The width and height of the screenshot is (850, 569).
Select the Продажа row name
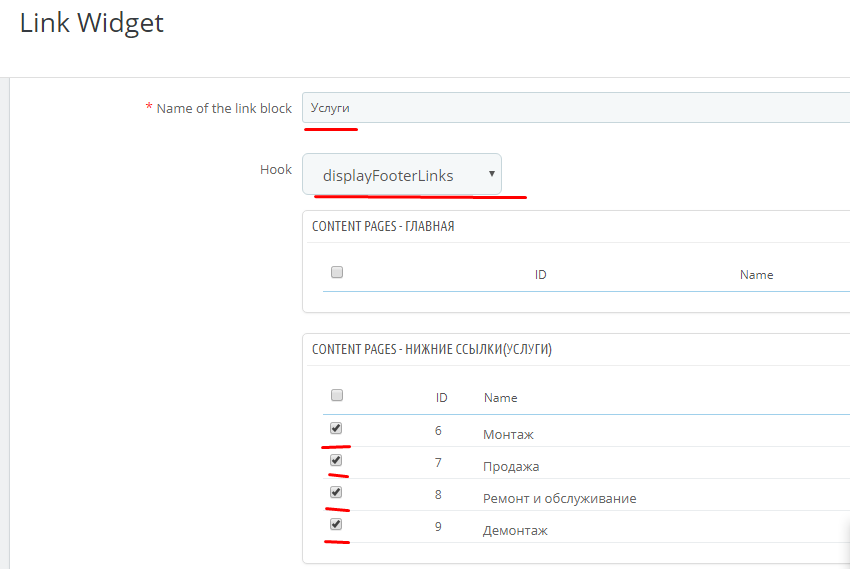(511, 467)
